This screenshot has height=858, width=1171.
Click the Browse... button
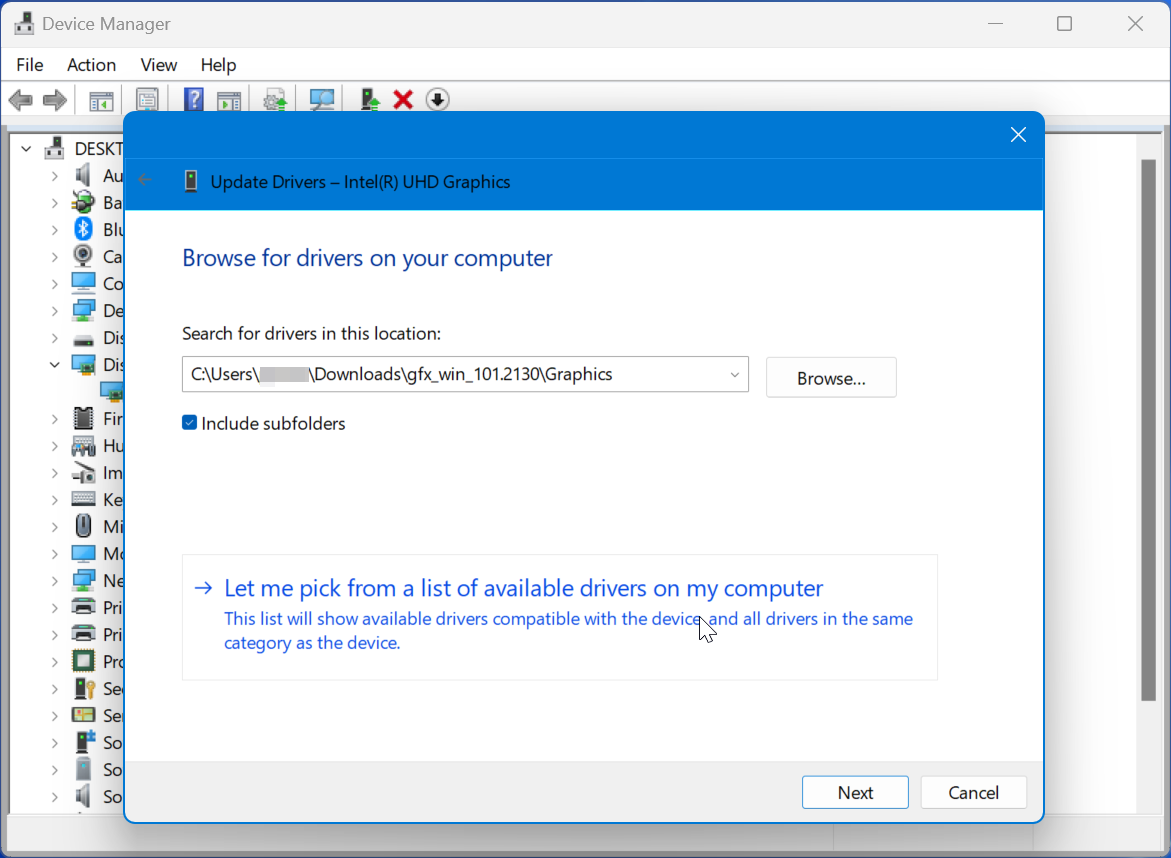[x=831, y=378]
